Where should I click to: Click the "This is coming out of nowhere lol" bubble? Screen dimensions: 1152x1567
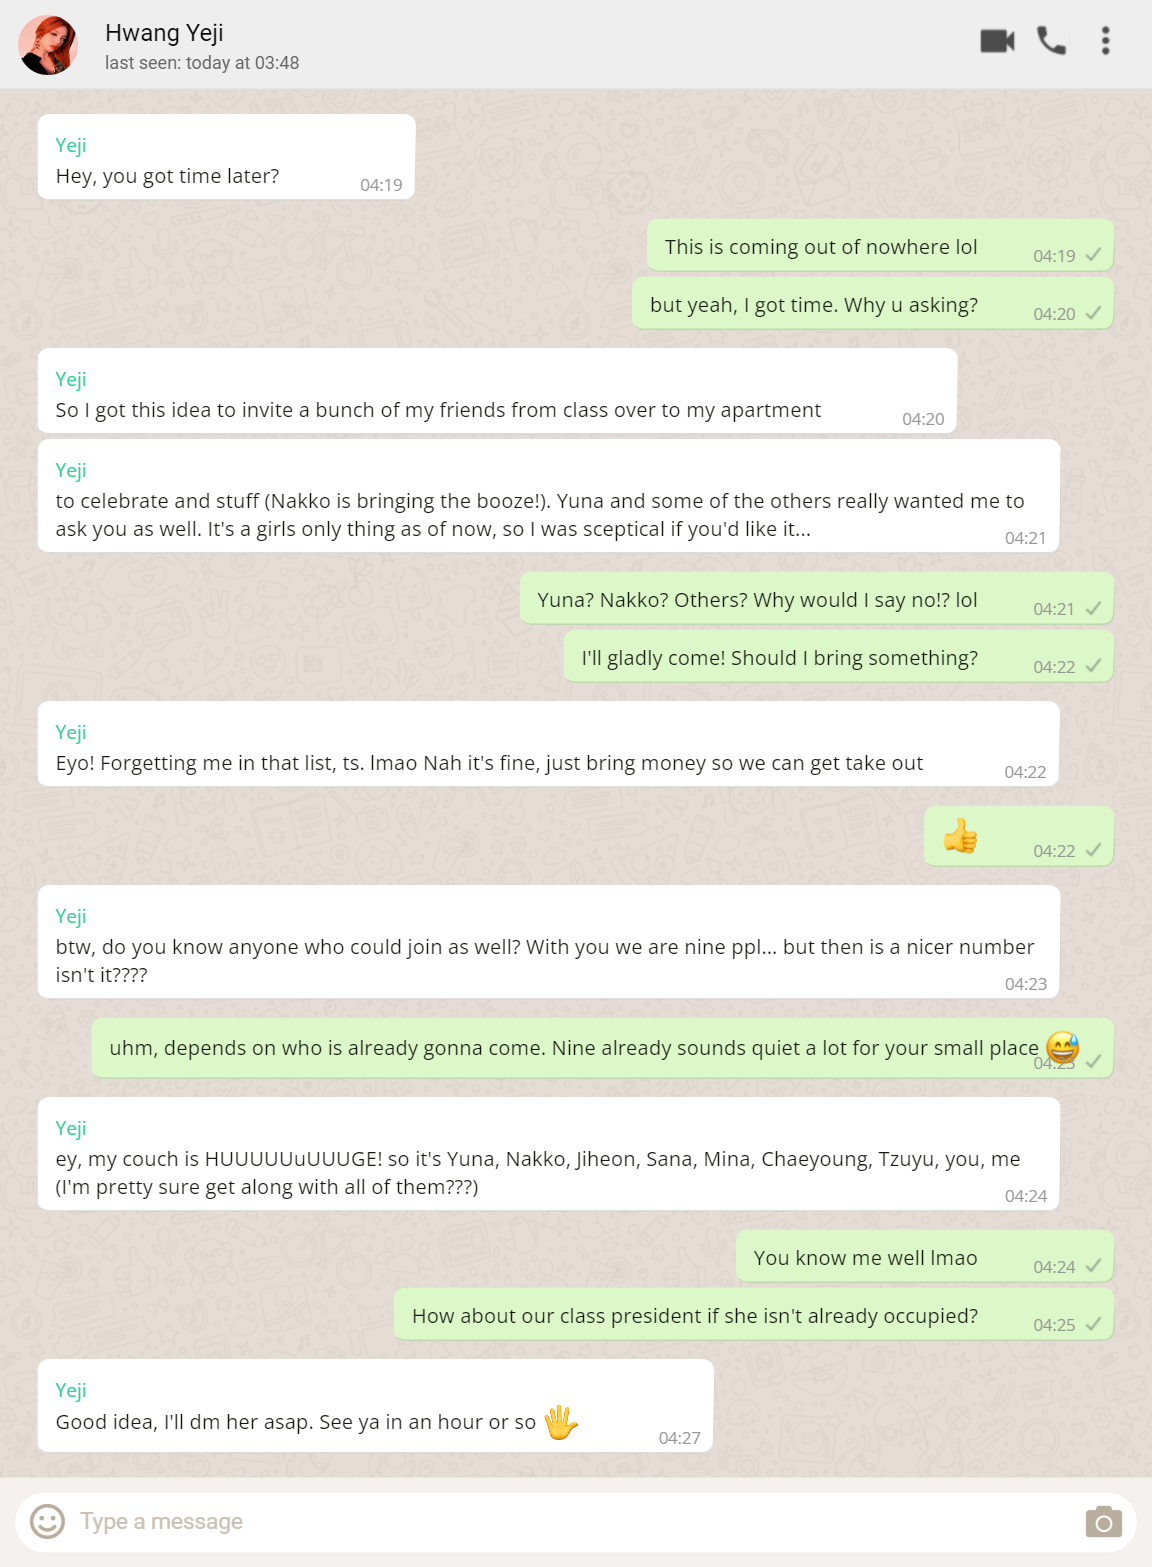pos(820,247)
